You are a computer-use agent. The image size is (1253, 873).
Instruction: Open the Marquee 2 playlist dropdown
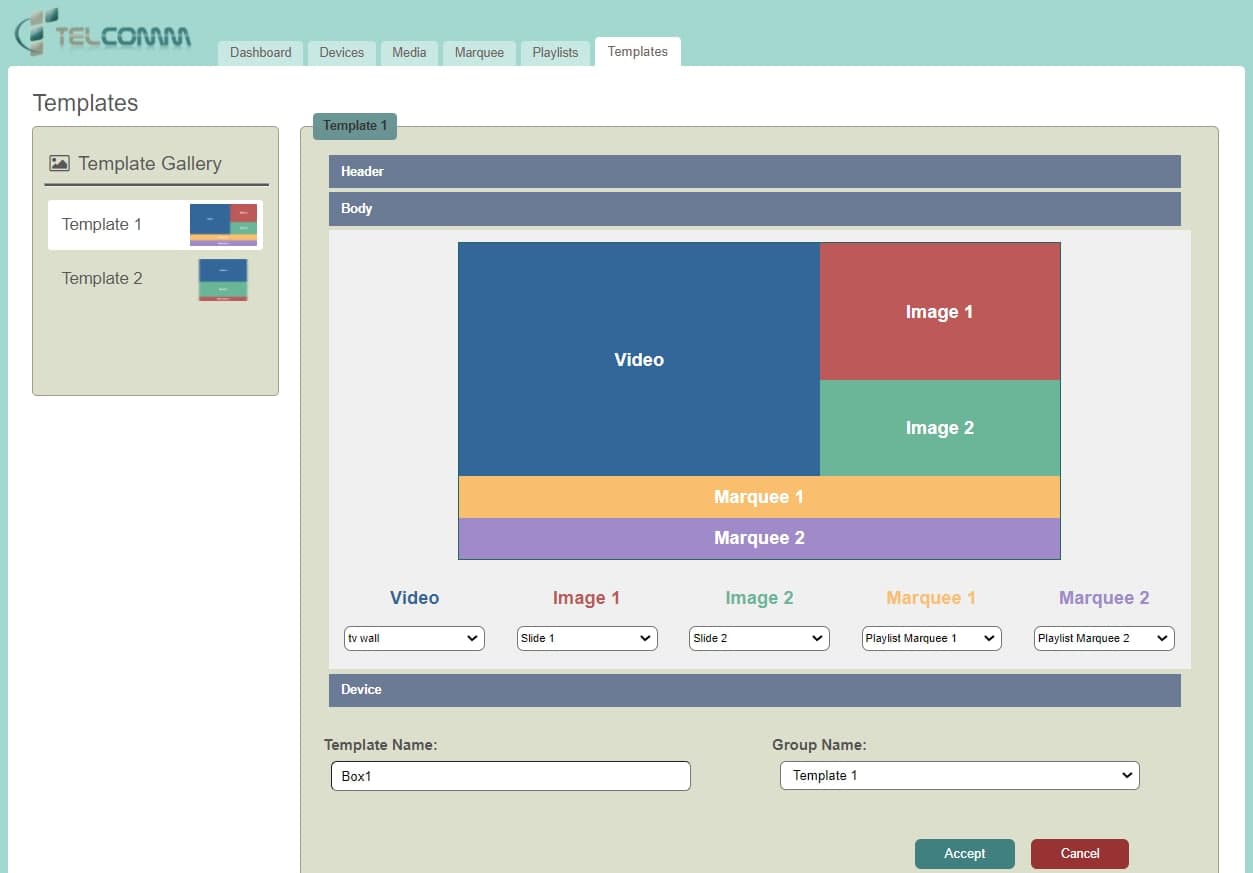click(1103, 638)
